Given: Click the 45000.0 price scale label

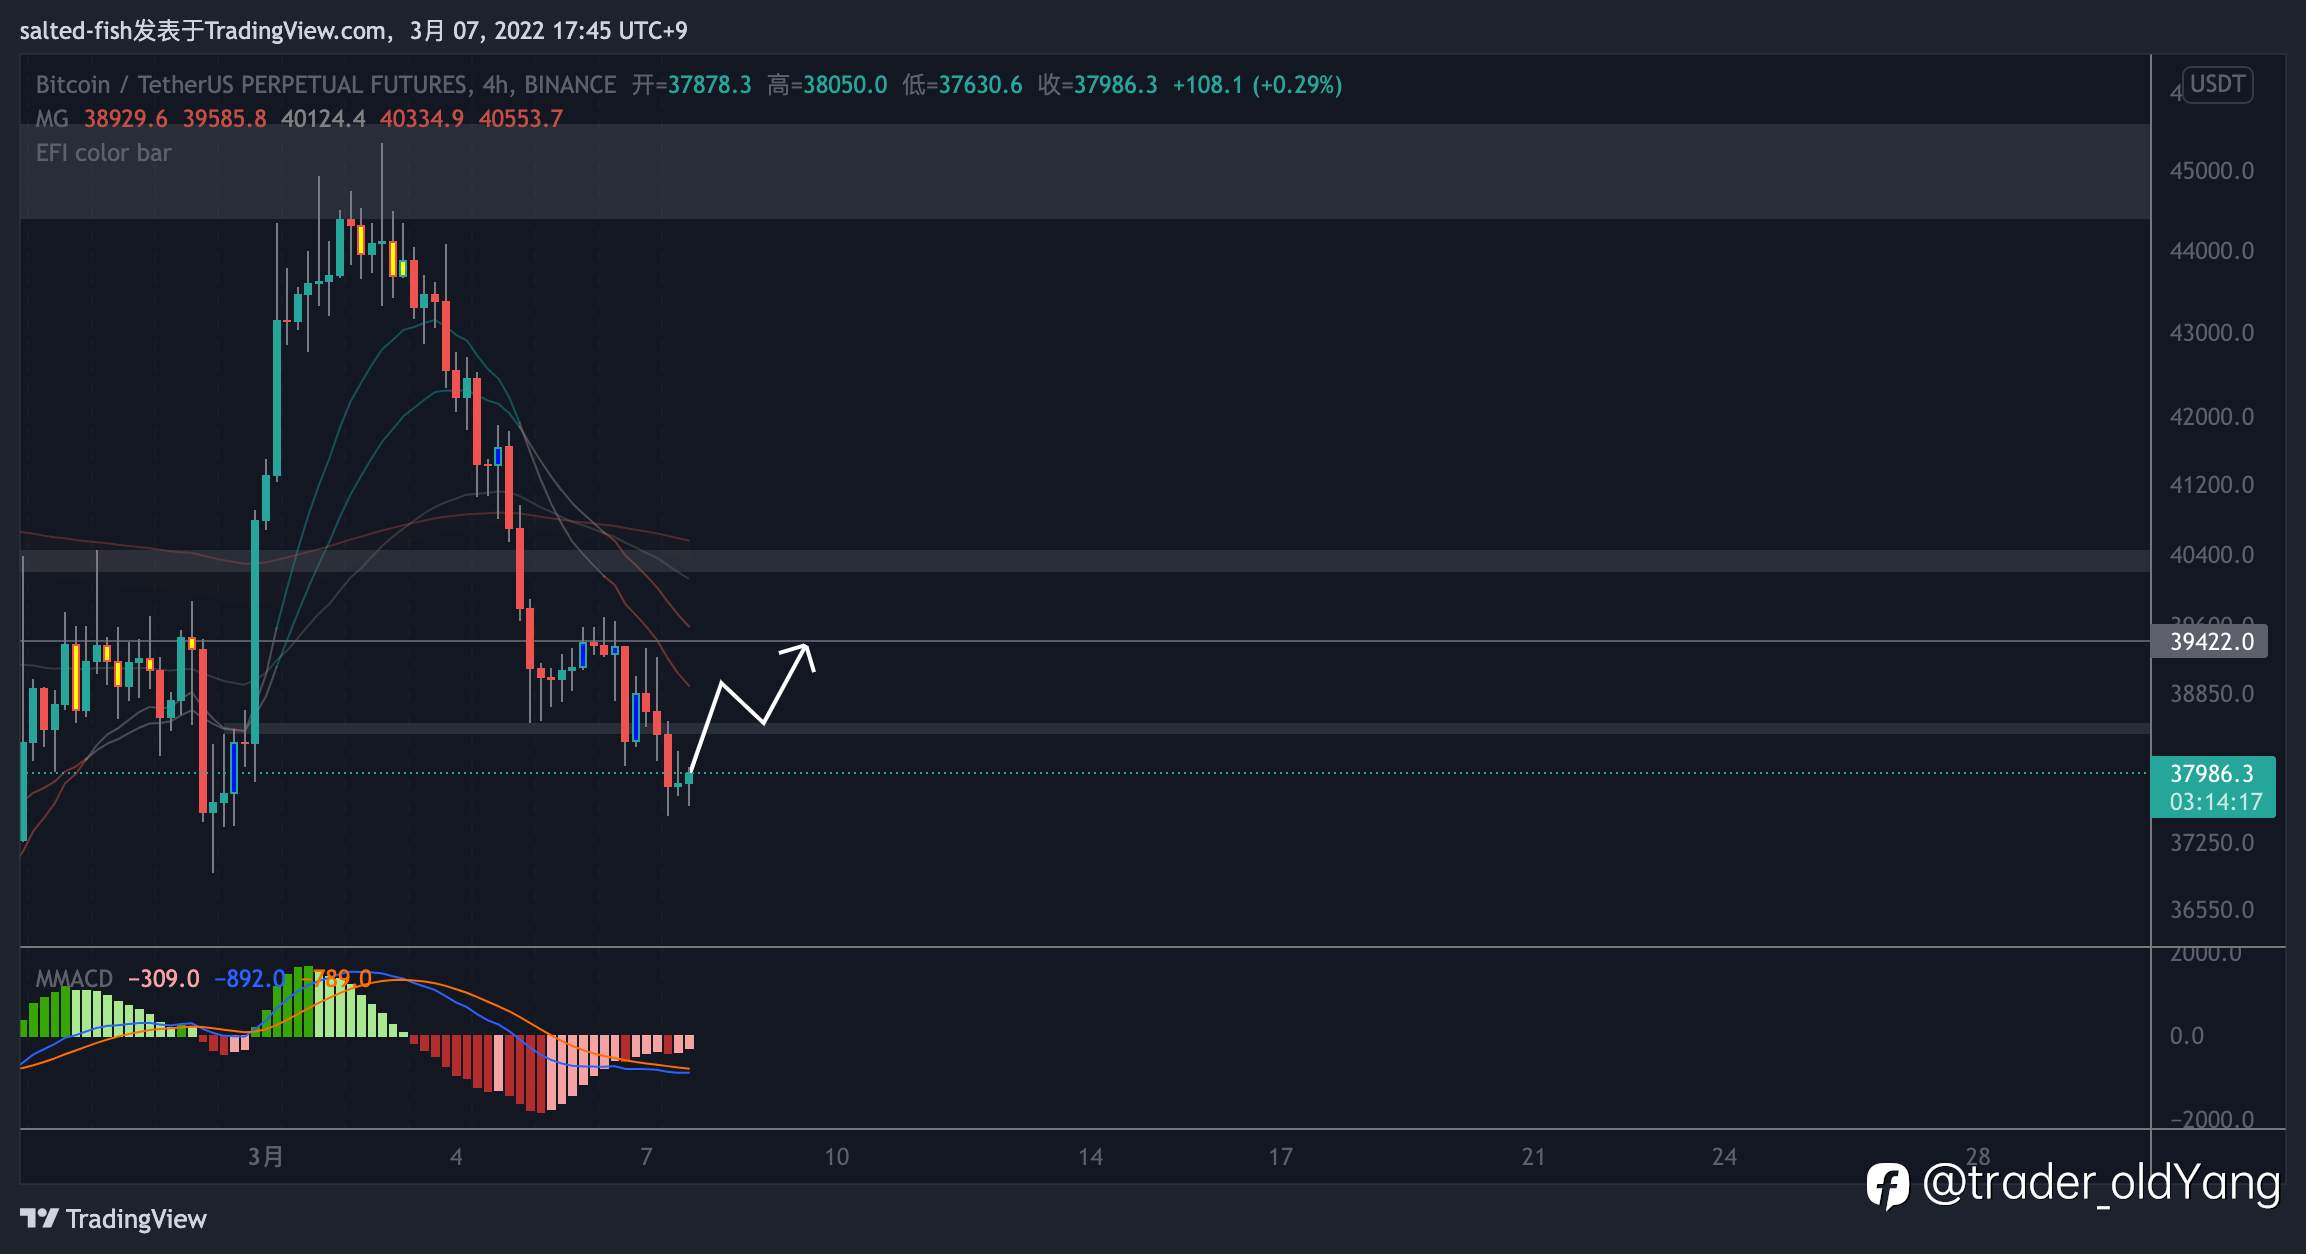Looking at the screenshot, I should [x=2211, y=171].
